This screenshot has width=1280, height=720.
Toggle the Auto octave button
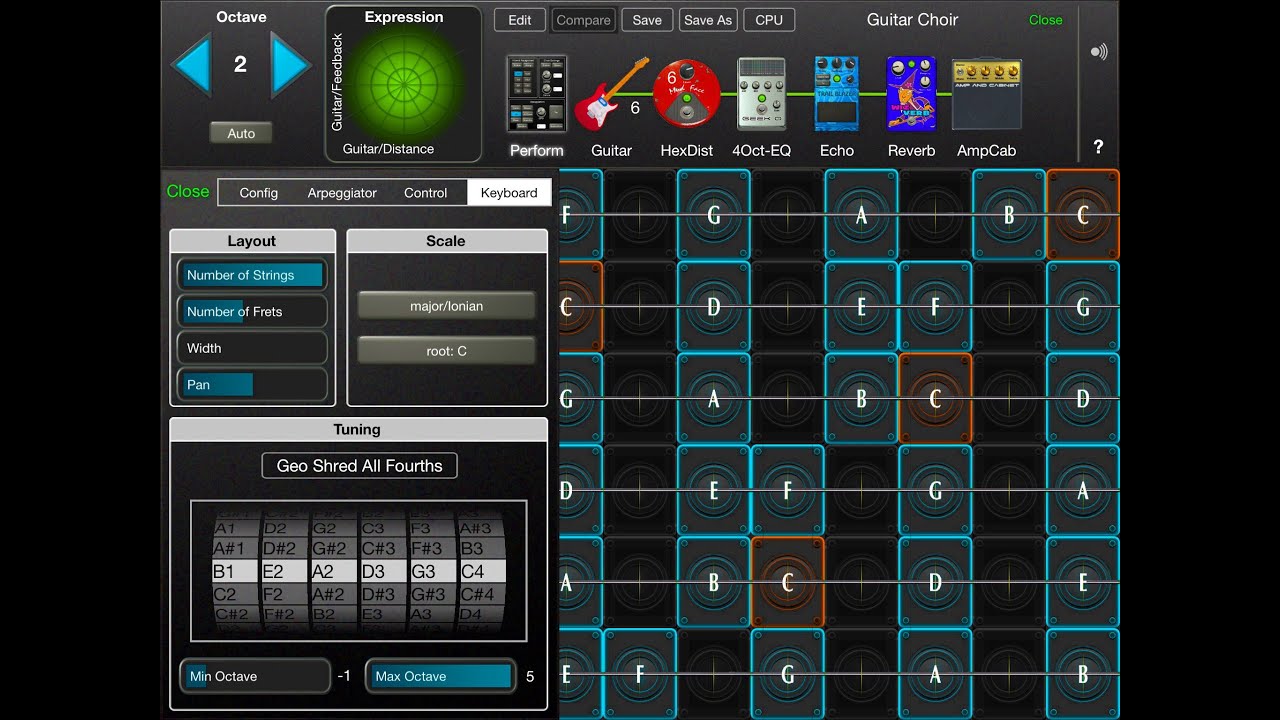(x=241, y=133)
